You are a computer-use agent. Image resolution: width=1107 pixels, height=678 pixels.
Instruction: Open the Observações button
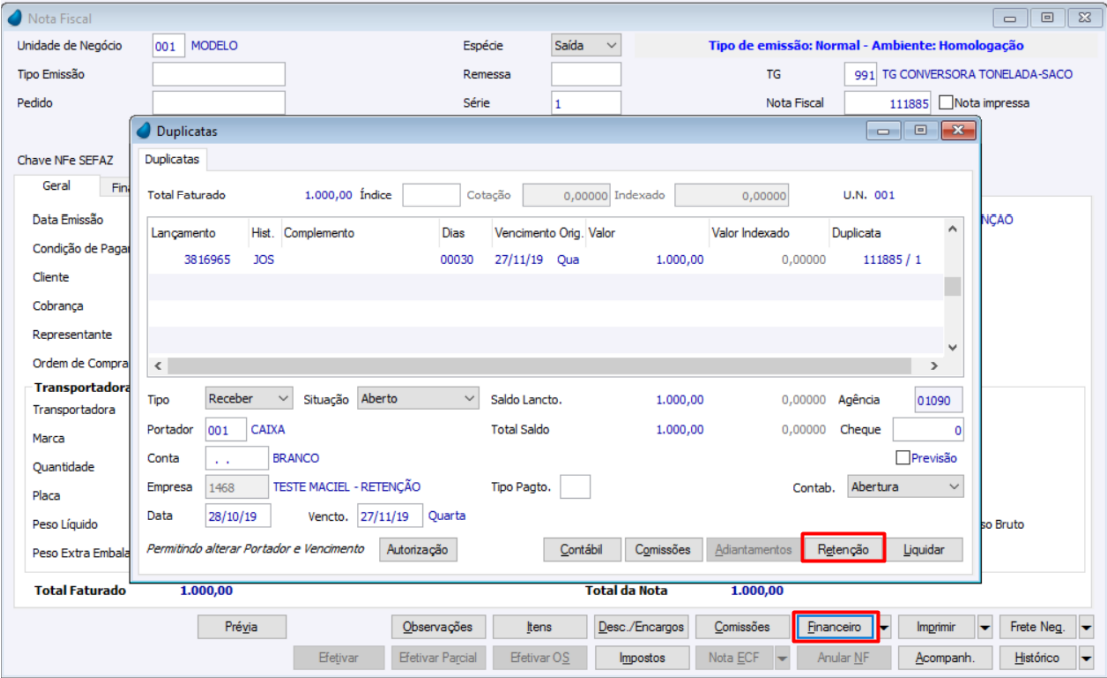pos(438,627)
